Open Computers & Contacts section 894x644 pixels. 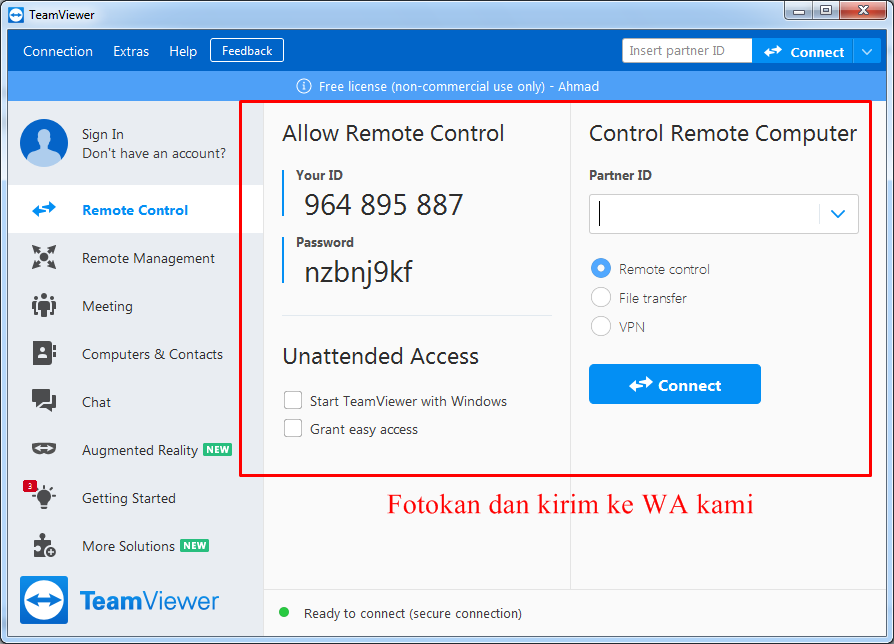(136, 353)
